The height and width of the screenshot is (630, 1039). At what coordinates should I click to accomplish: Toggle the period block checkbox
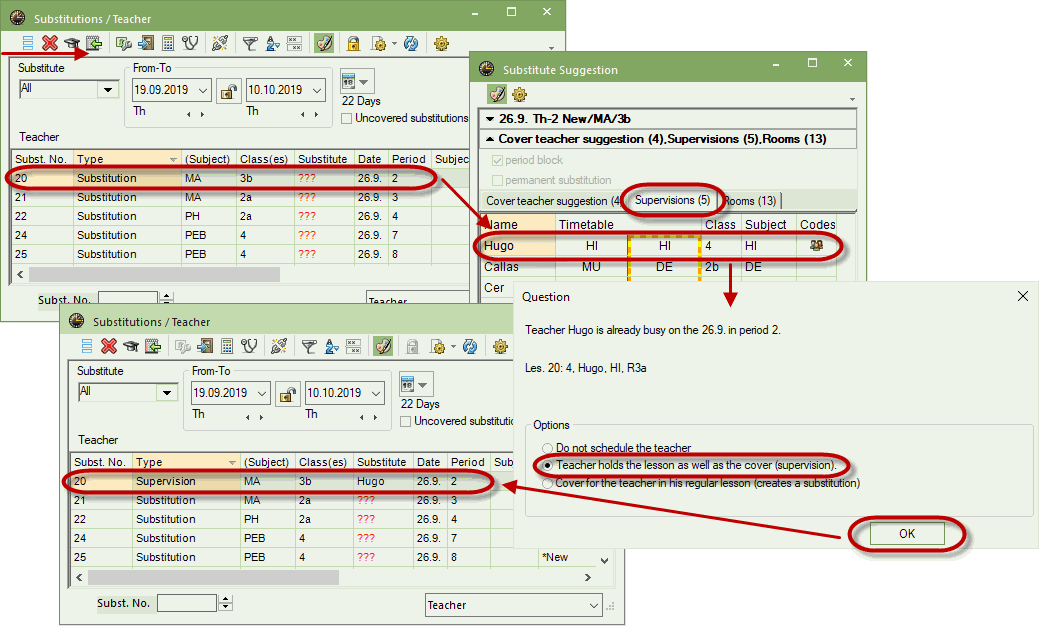point(497,160)
